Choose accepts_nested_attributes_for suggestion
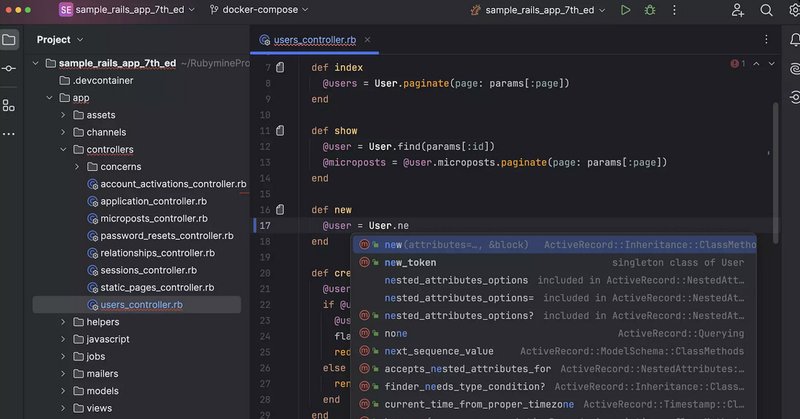800x419 pixels. (555, 369)
